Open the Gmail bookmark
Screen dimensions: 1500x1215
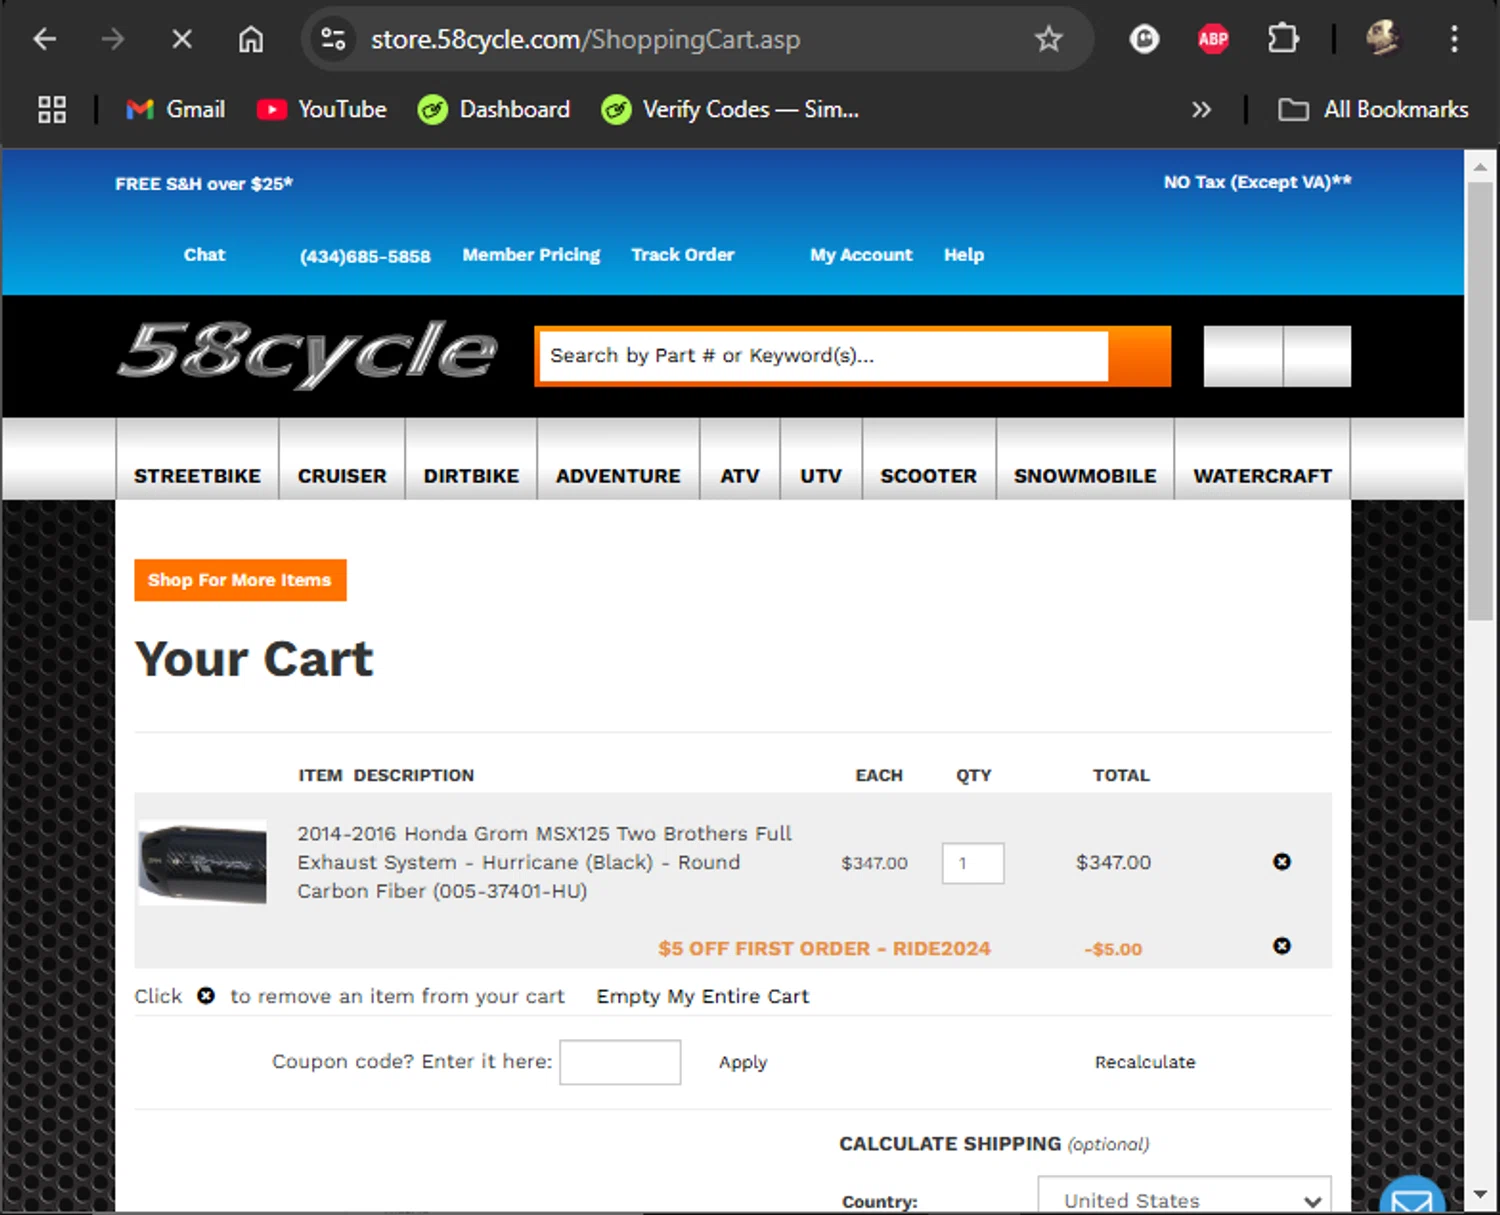tap(176, 109)
